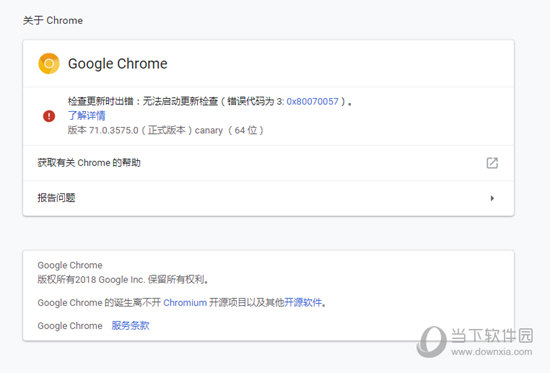550x373 pixels.
Task: Open the 开源软件 link
Action: click(303, 302)
